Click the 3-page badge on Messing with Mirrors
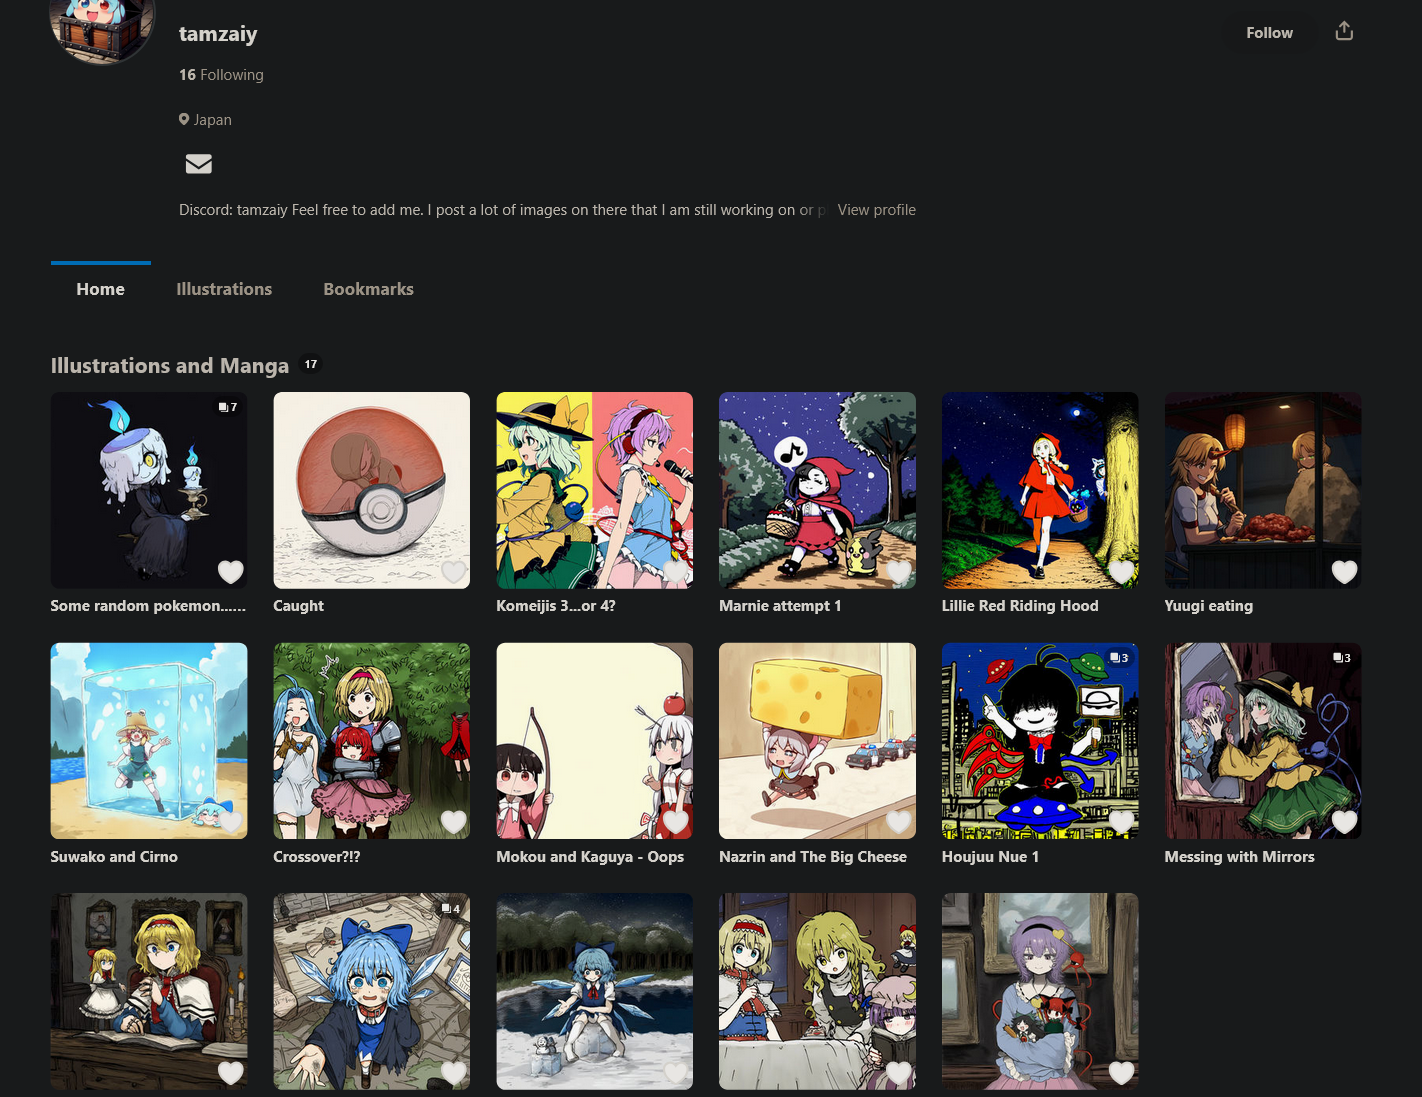 [x=1342, y=658]
